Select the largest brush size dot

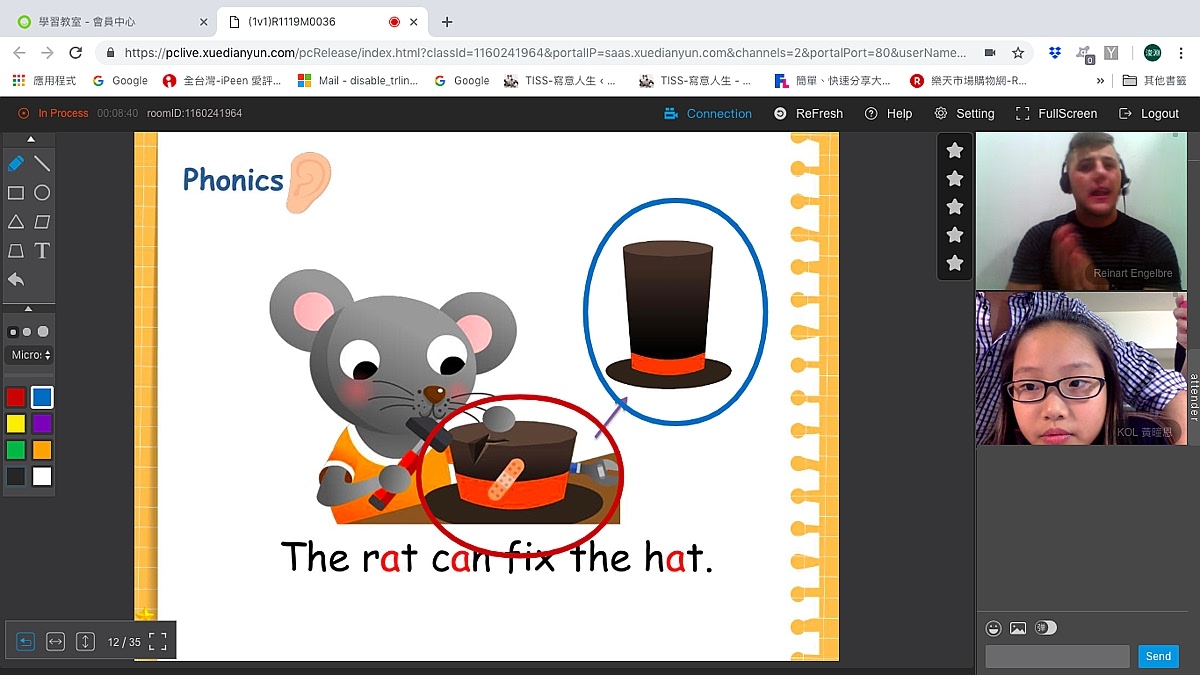point(43,332)
